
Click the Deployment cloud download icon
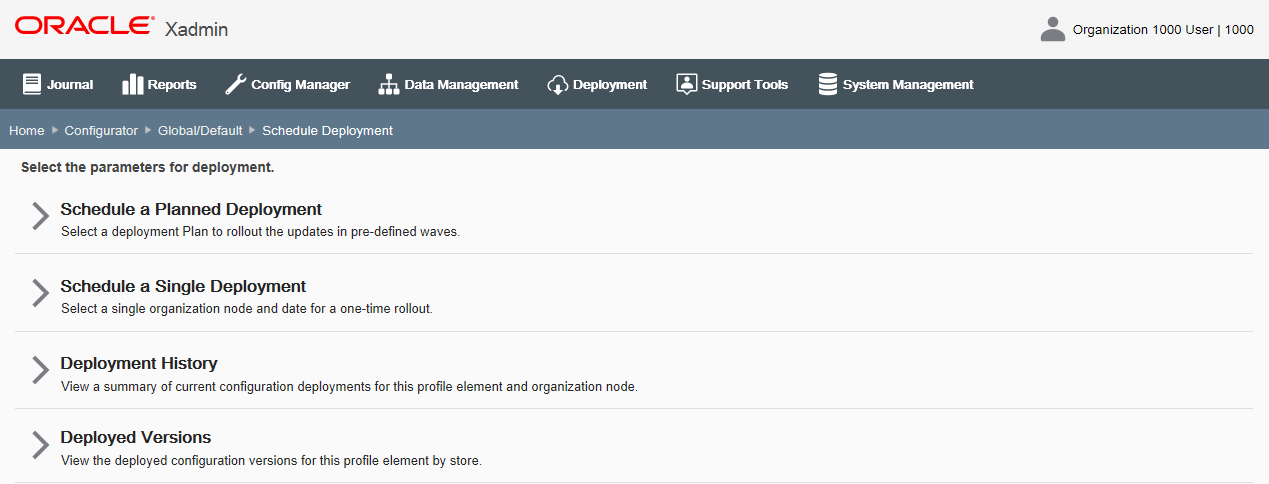[x=557, y=84]
